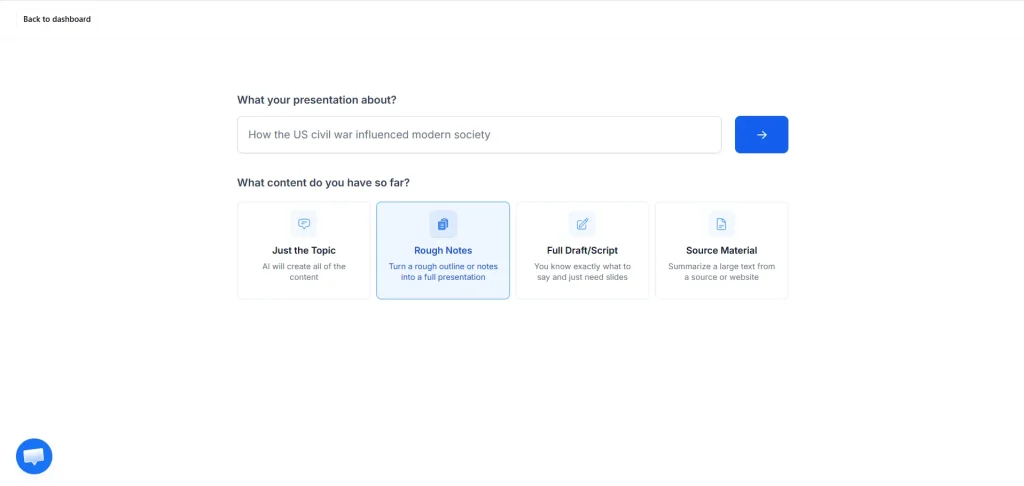Click the document icon above Source Material
The image size is (1024, 486).
point(721,224)
